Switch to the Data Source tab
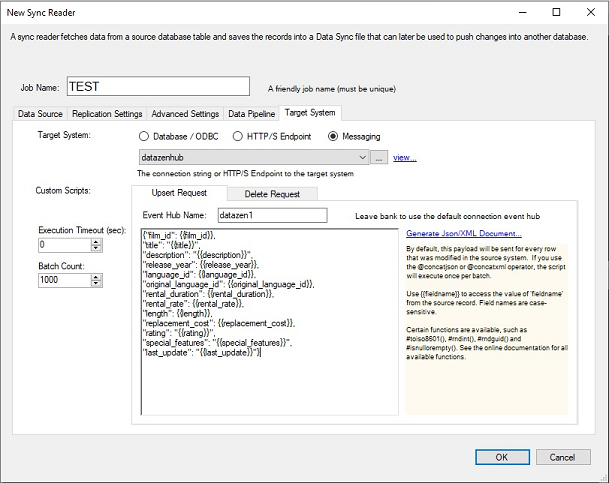 [40, 114]
